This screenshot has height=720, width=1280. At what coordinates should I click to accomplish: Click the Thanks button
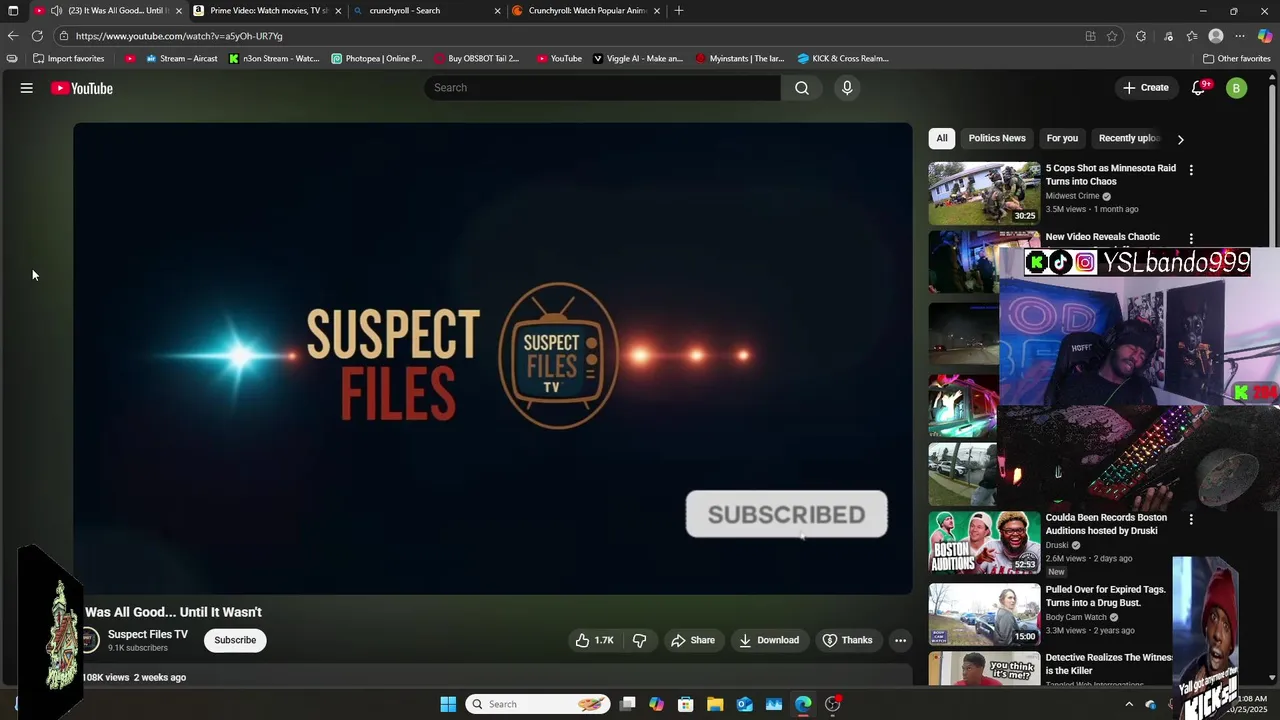[847, 640]
